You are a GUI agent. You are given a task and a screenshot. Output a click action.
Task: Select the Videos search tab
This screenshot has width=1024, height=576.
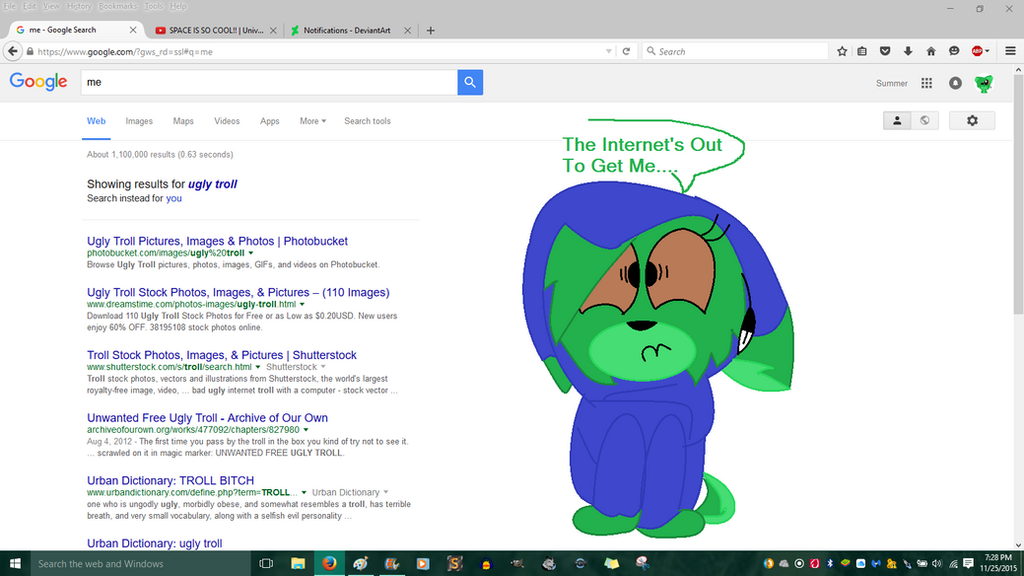pyautogui.click(x=227, y=121)
